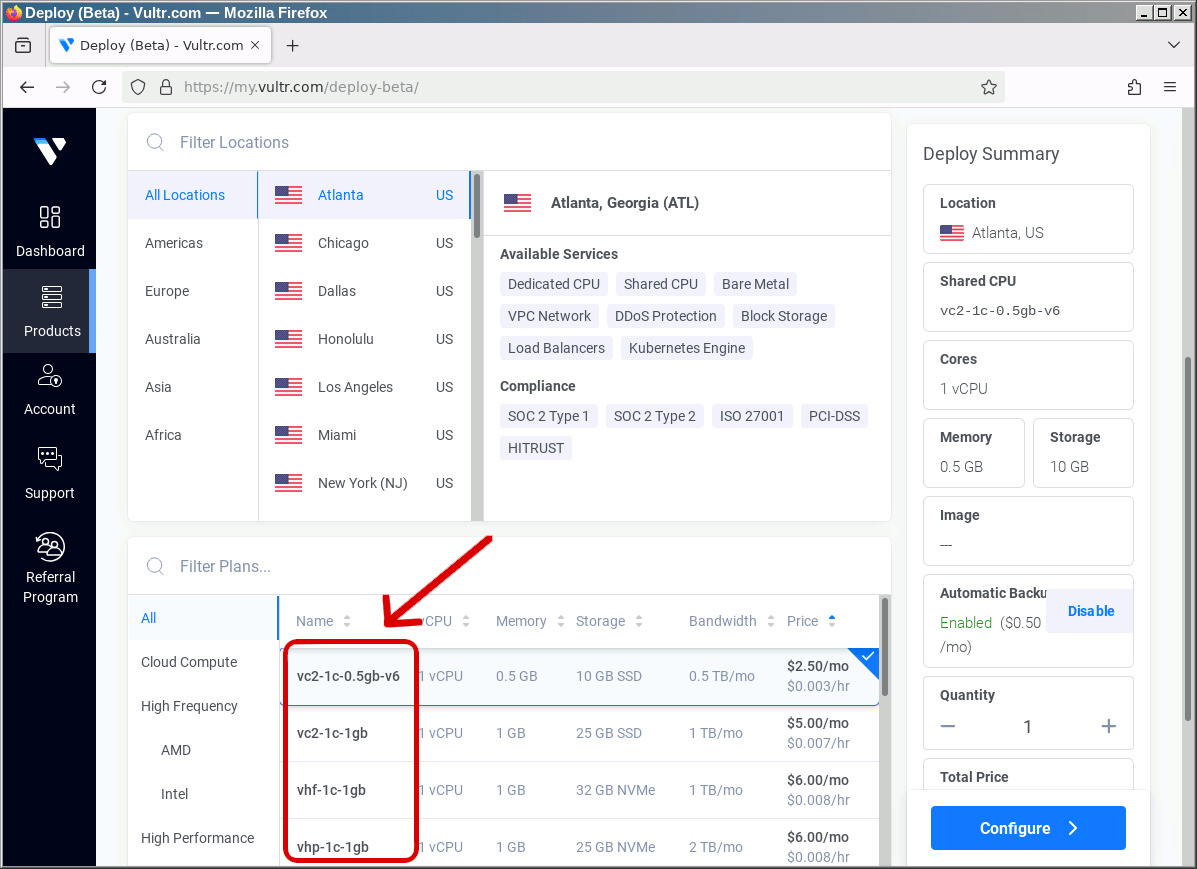The width and height of the screenshot is (1197, 869).
Task: Increase quantity with the plus button
Action: tap(1108, 727)
